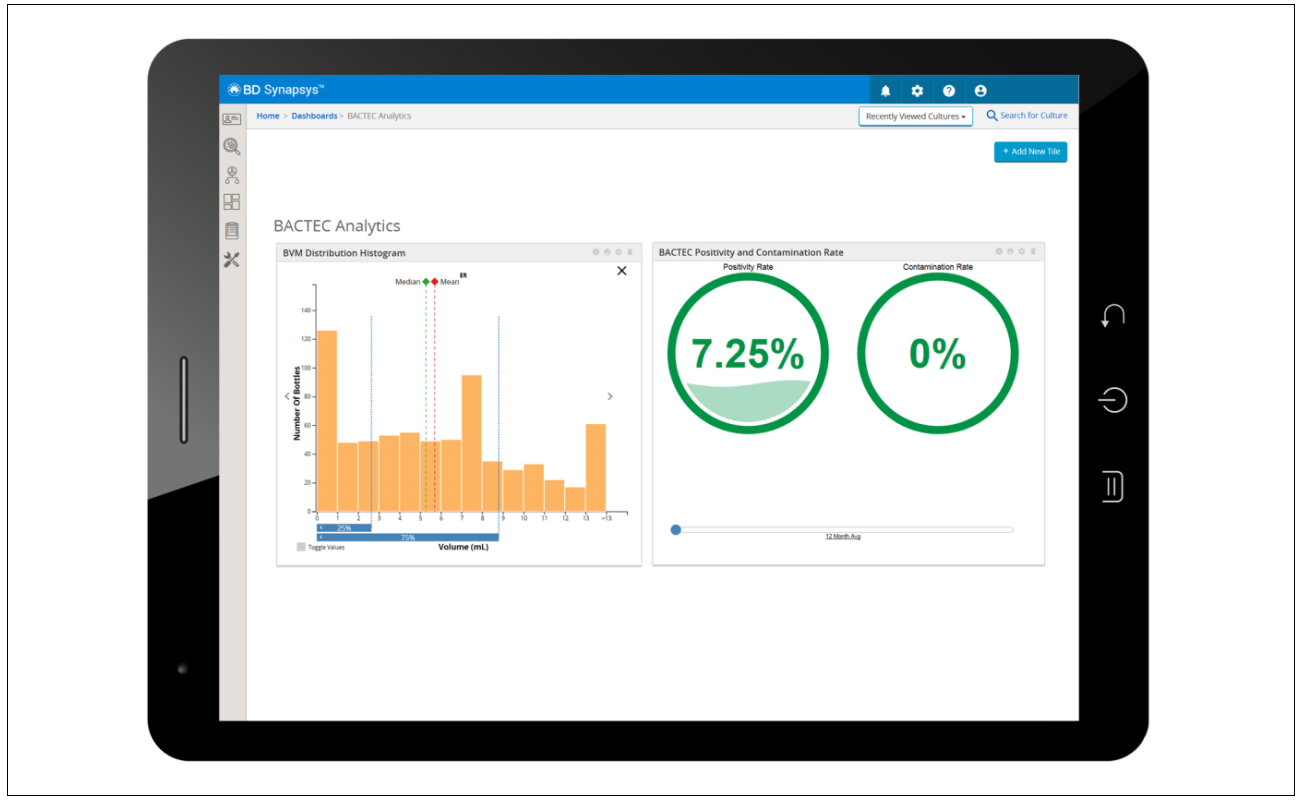
Task: Open the patient ID card sidebar icon
Action: point(231,118)
